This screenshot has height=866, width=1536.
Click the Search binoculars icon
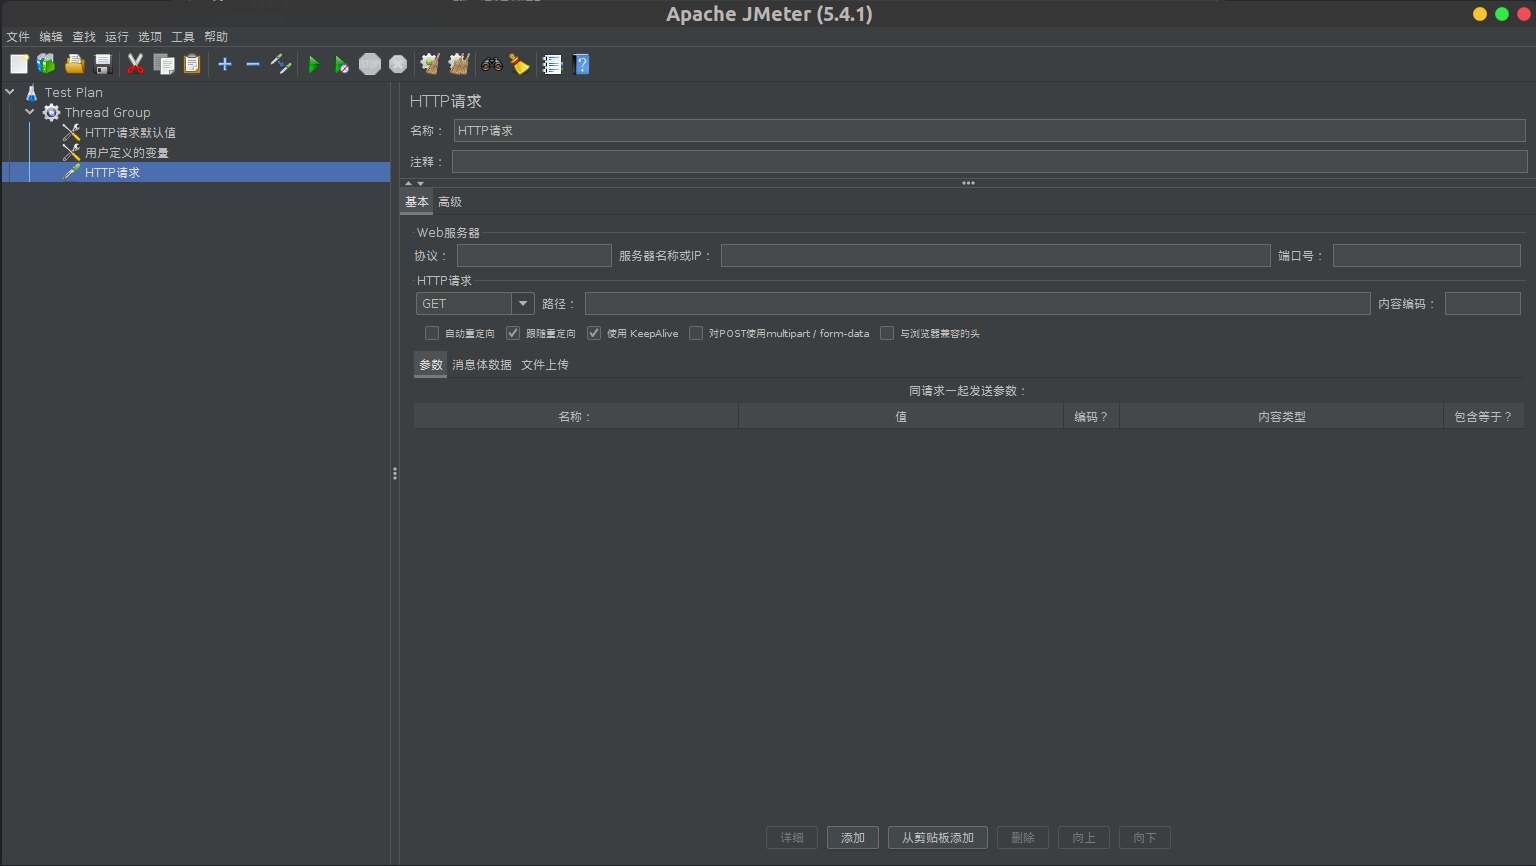(492, 64)
